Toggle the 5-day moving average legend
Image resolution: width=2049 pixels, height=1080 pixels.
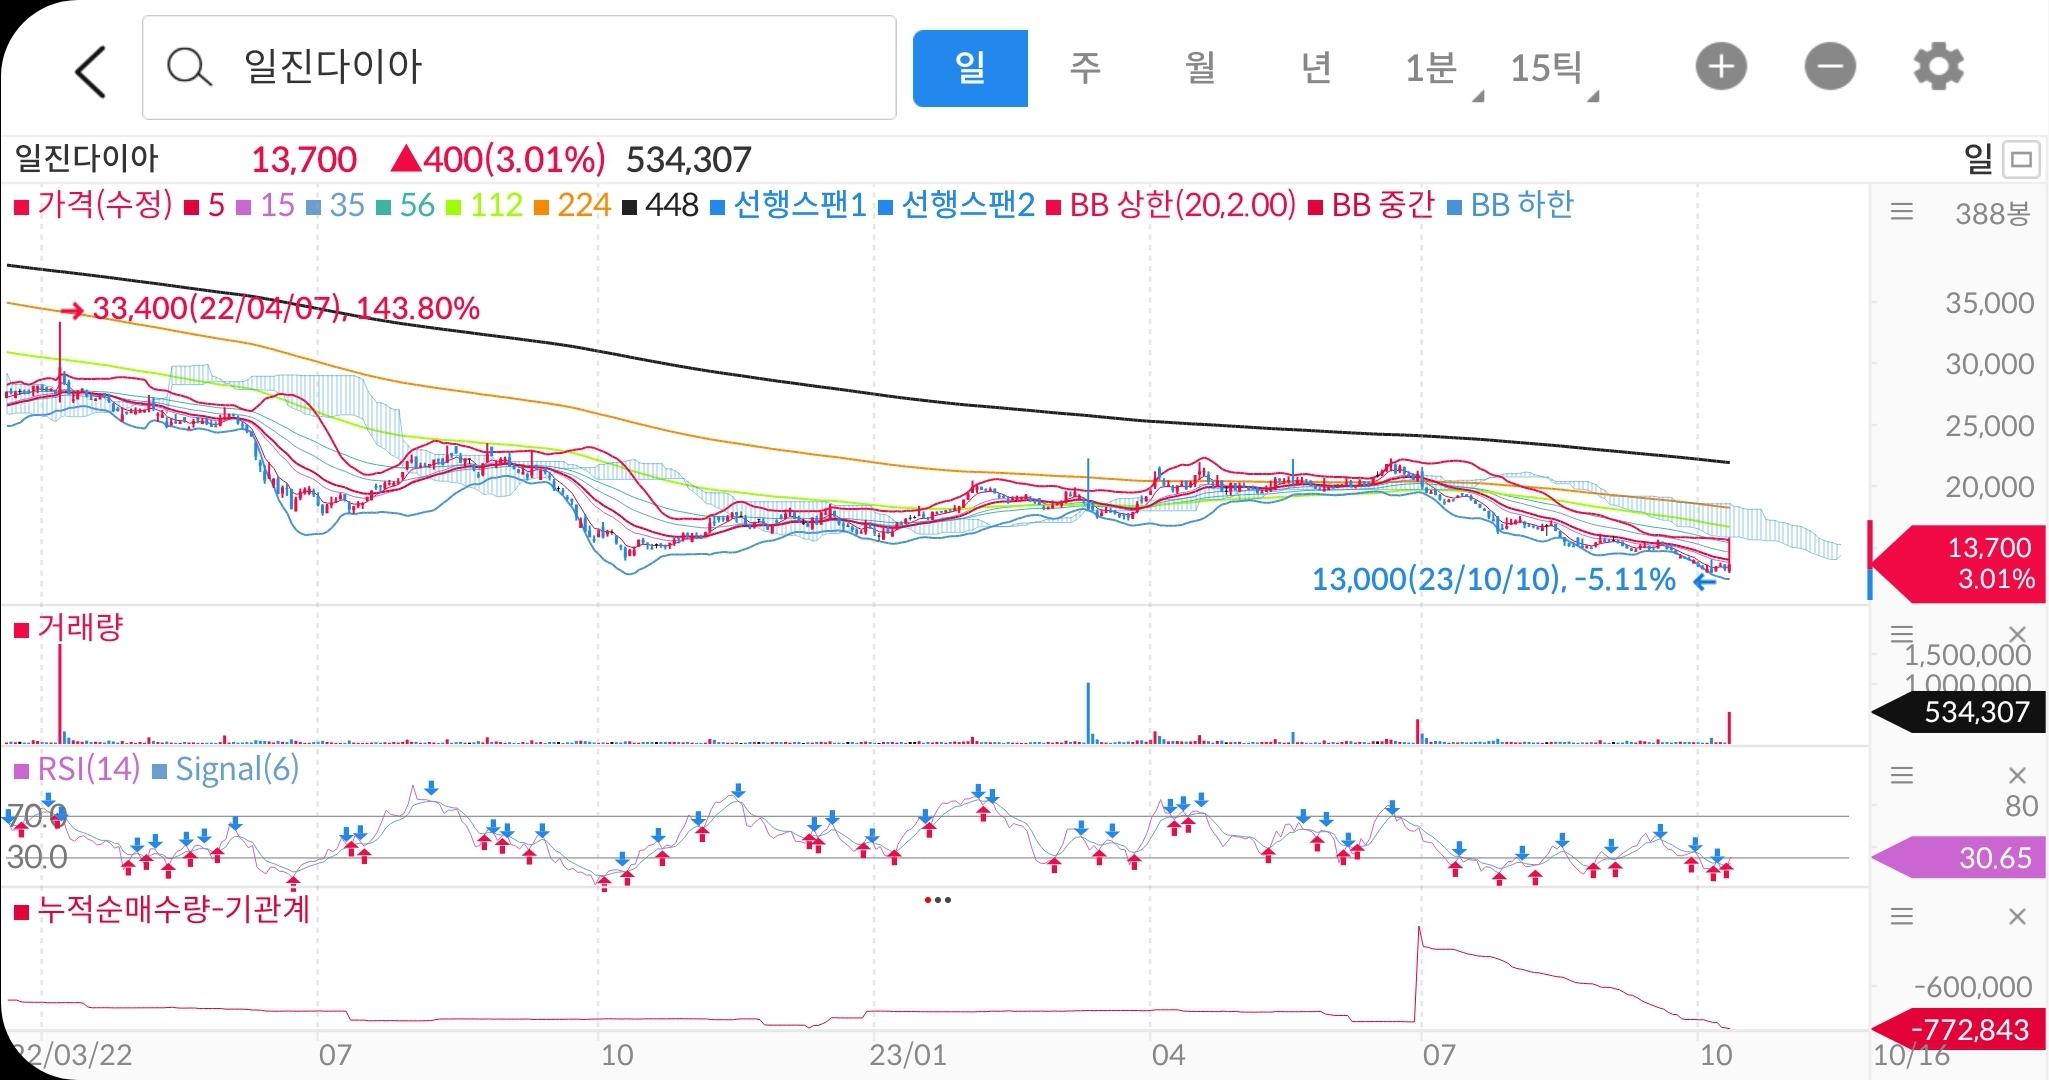pos(205,206)
